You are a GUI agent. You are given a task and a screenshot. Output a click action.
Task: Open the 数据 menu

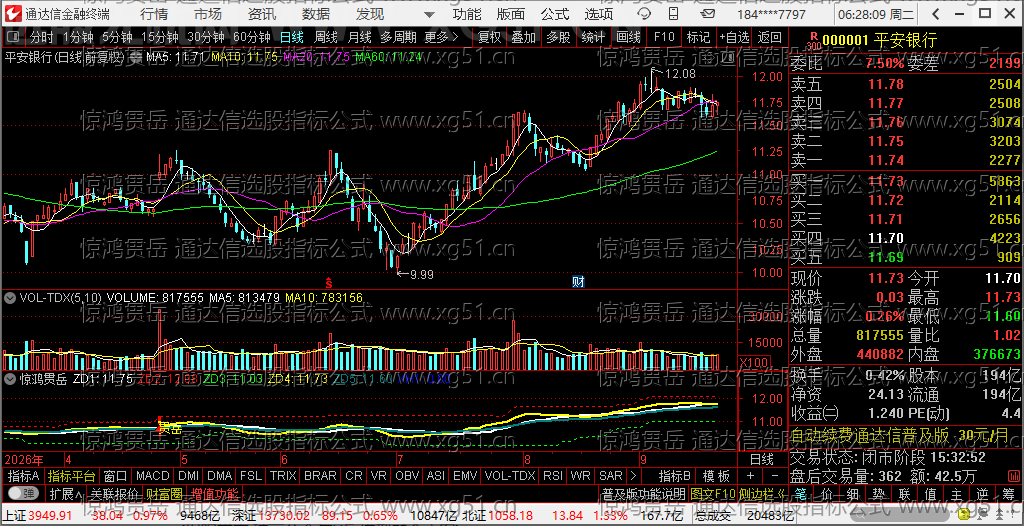[x=316, y=14]
